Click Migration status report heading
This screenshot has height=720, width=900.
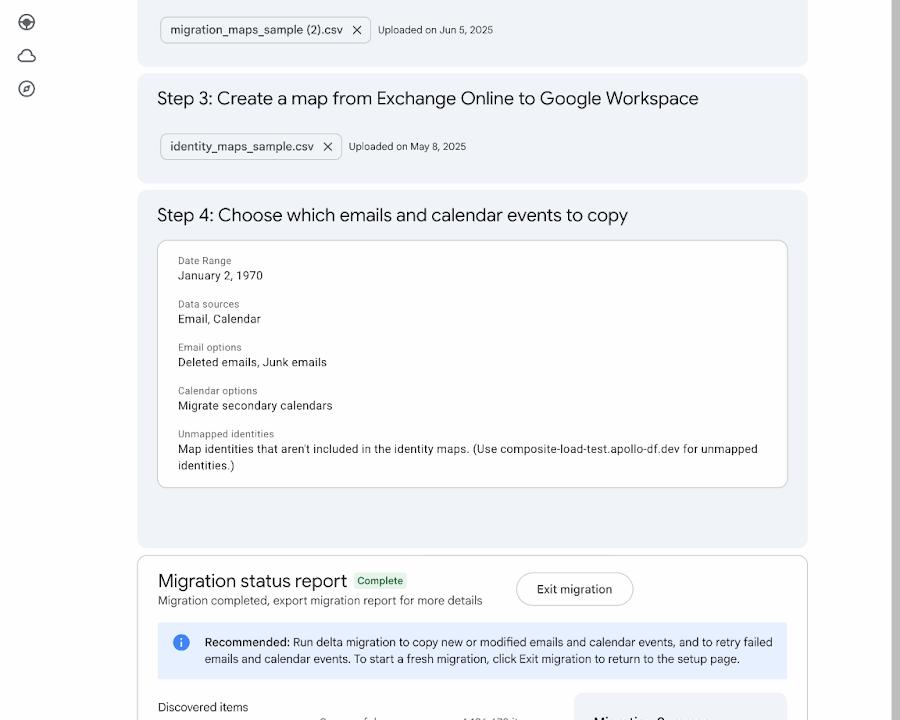pos(253,581)
